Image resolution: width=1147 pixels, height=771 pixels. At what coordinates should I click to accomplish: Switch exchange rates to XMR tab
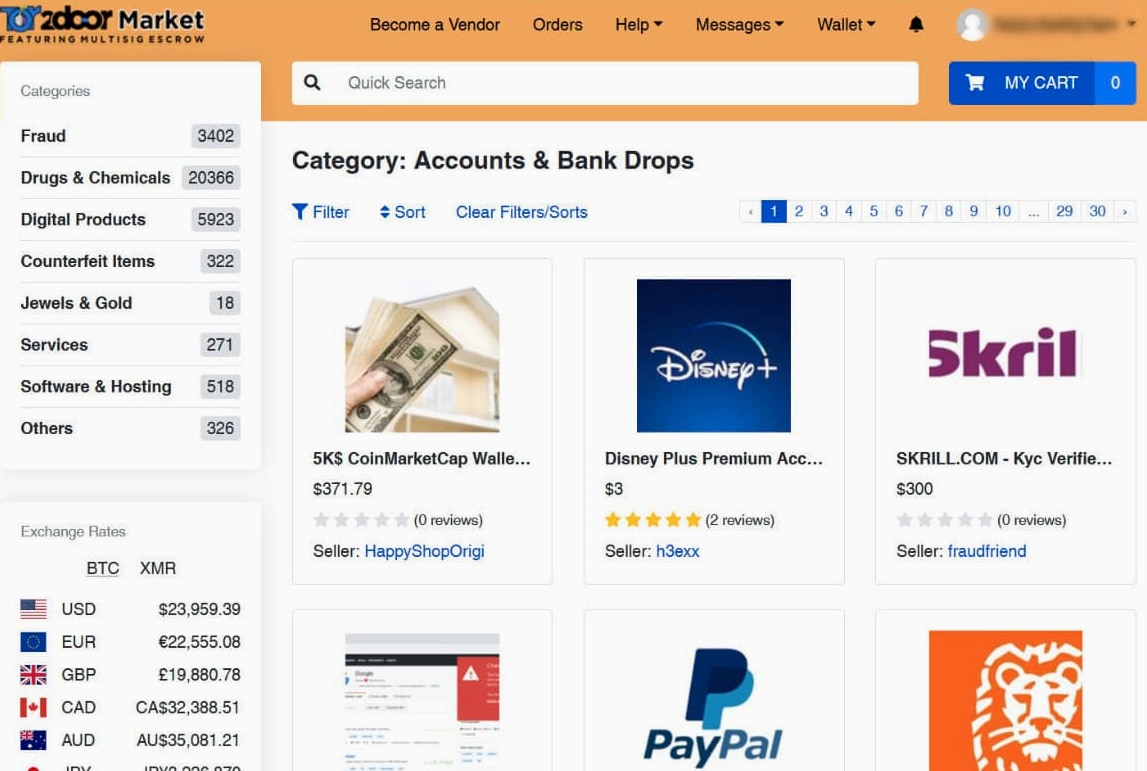(x=158, y=568)
